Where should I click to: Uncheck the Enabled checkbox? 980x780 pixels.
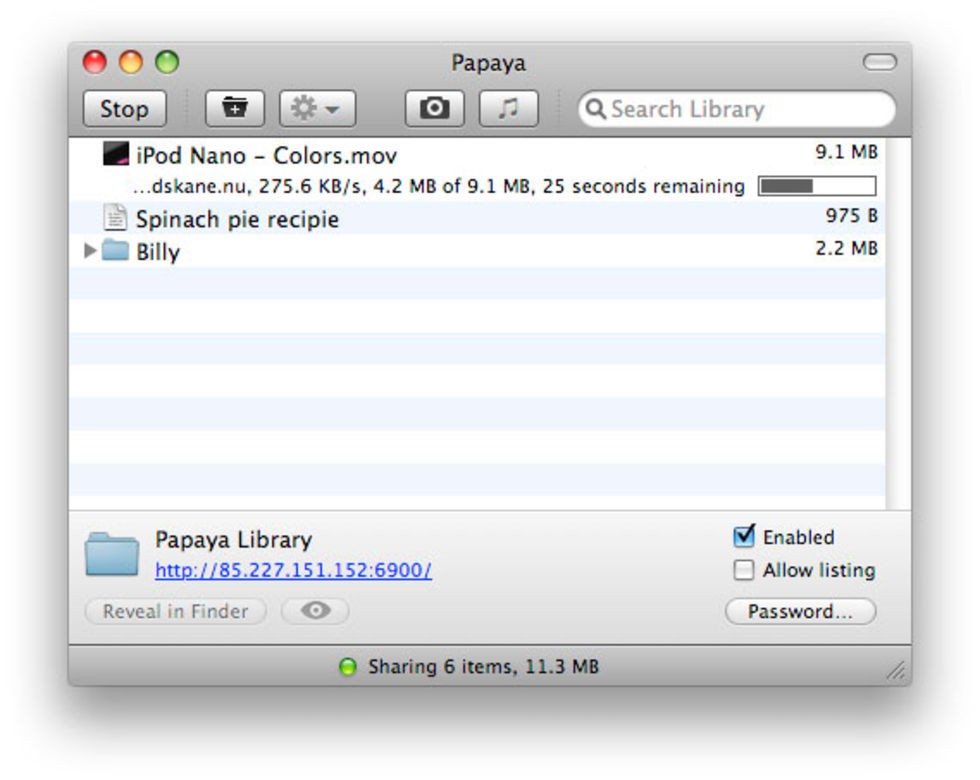coord(744,537)
